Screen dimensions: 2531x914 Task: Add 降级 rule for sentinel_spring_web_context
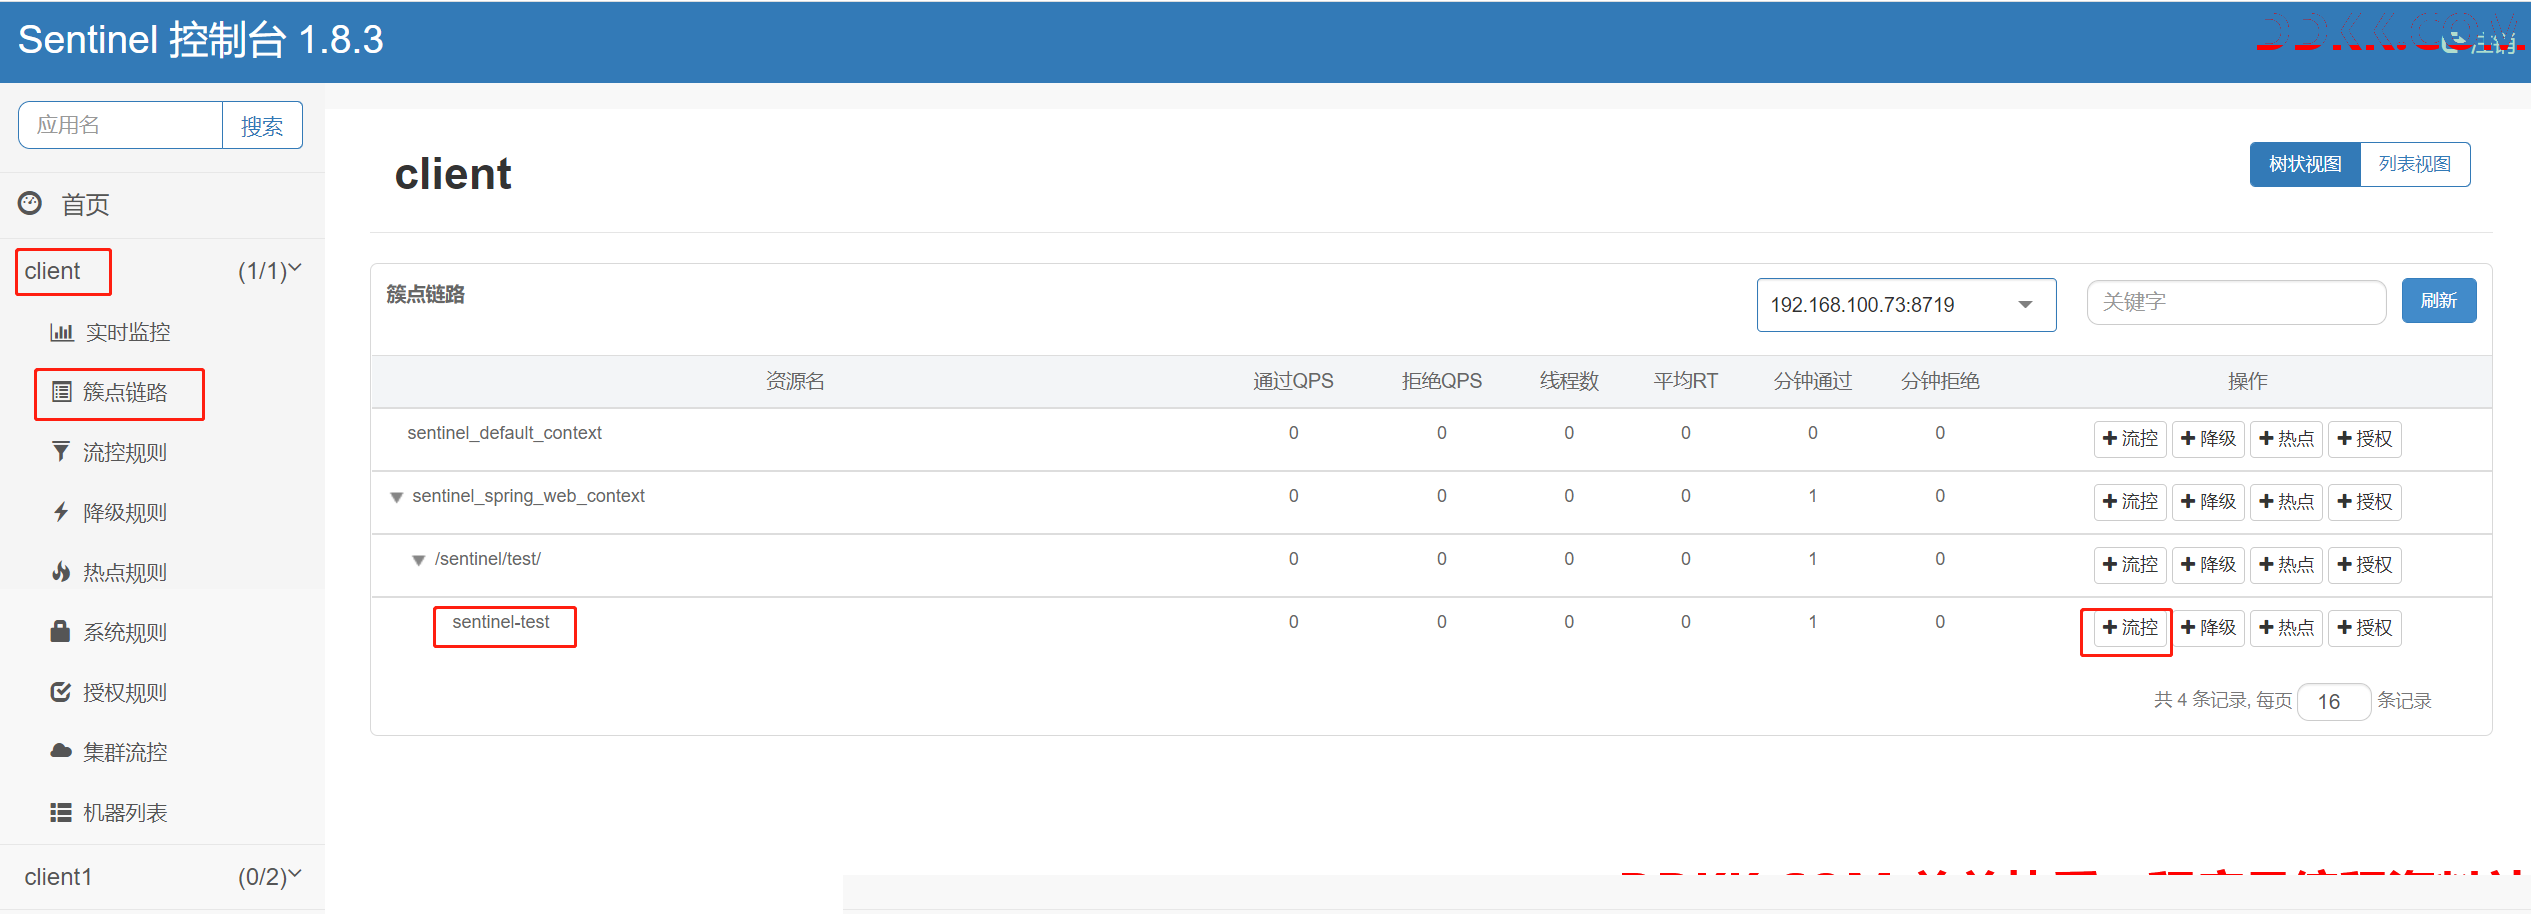pos(2208,502)
